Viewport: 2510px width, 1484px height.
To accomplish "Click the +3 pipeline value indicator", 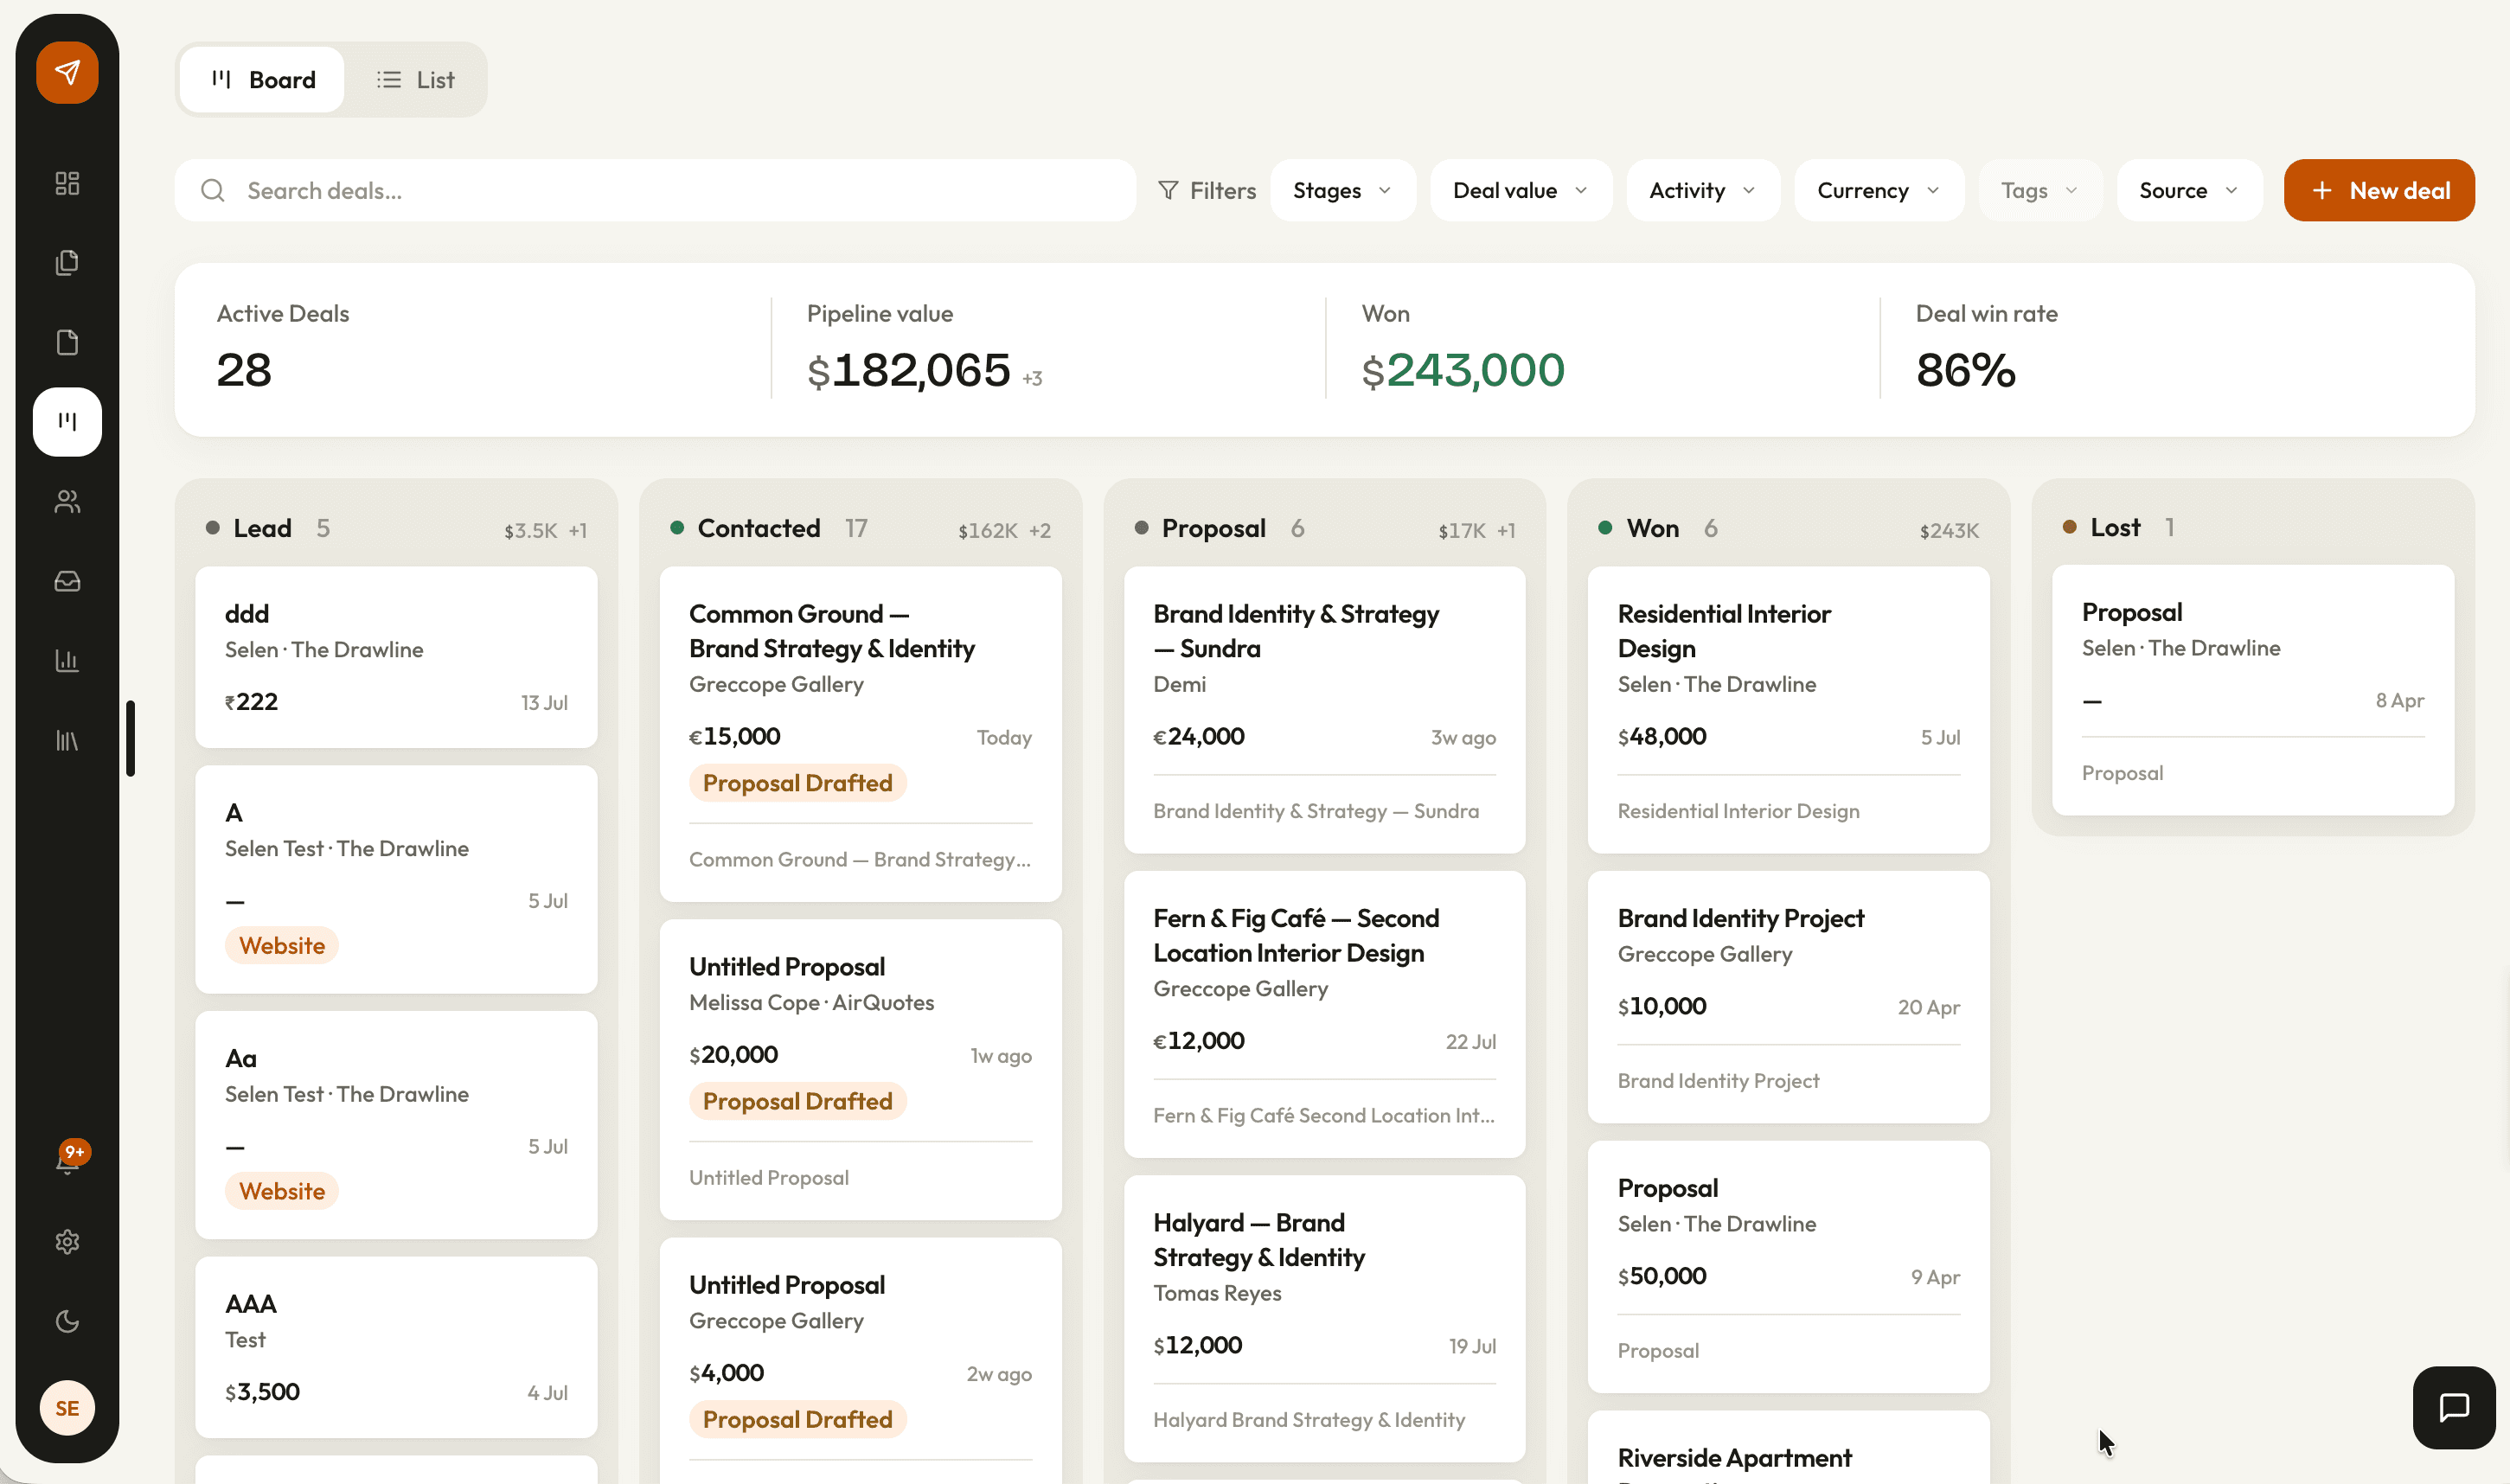I will [1032, 378].
